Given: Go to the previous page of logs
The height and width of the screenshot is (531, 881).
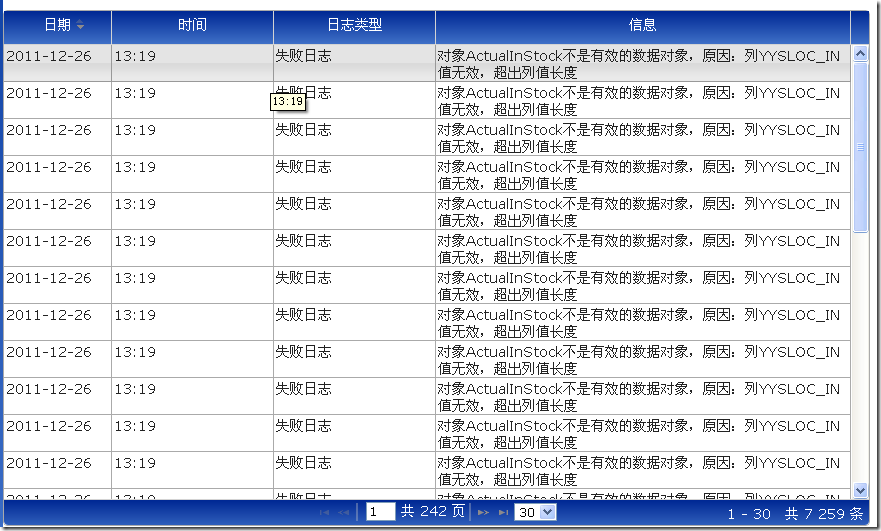Looking at the screenshot, I should pyautogui.click(x=343, y=512).
